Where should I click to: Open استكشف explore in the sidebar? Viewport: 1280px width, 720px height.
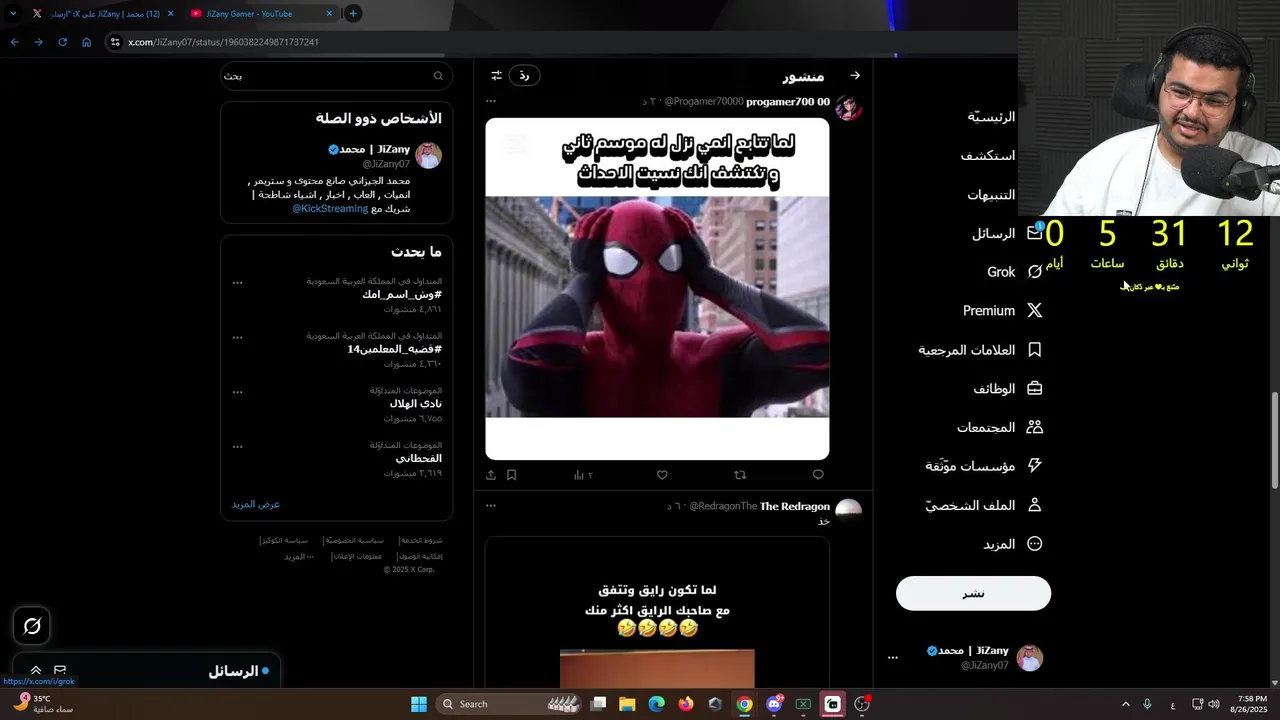click(988, 155)
